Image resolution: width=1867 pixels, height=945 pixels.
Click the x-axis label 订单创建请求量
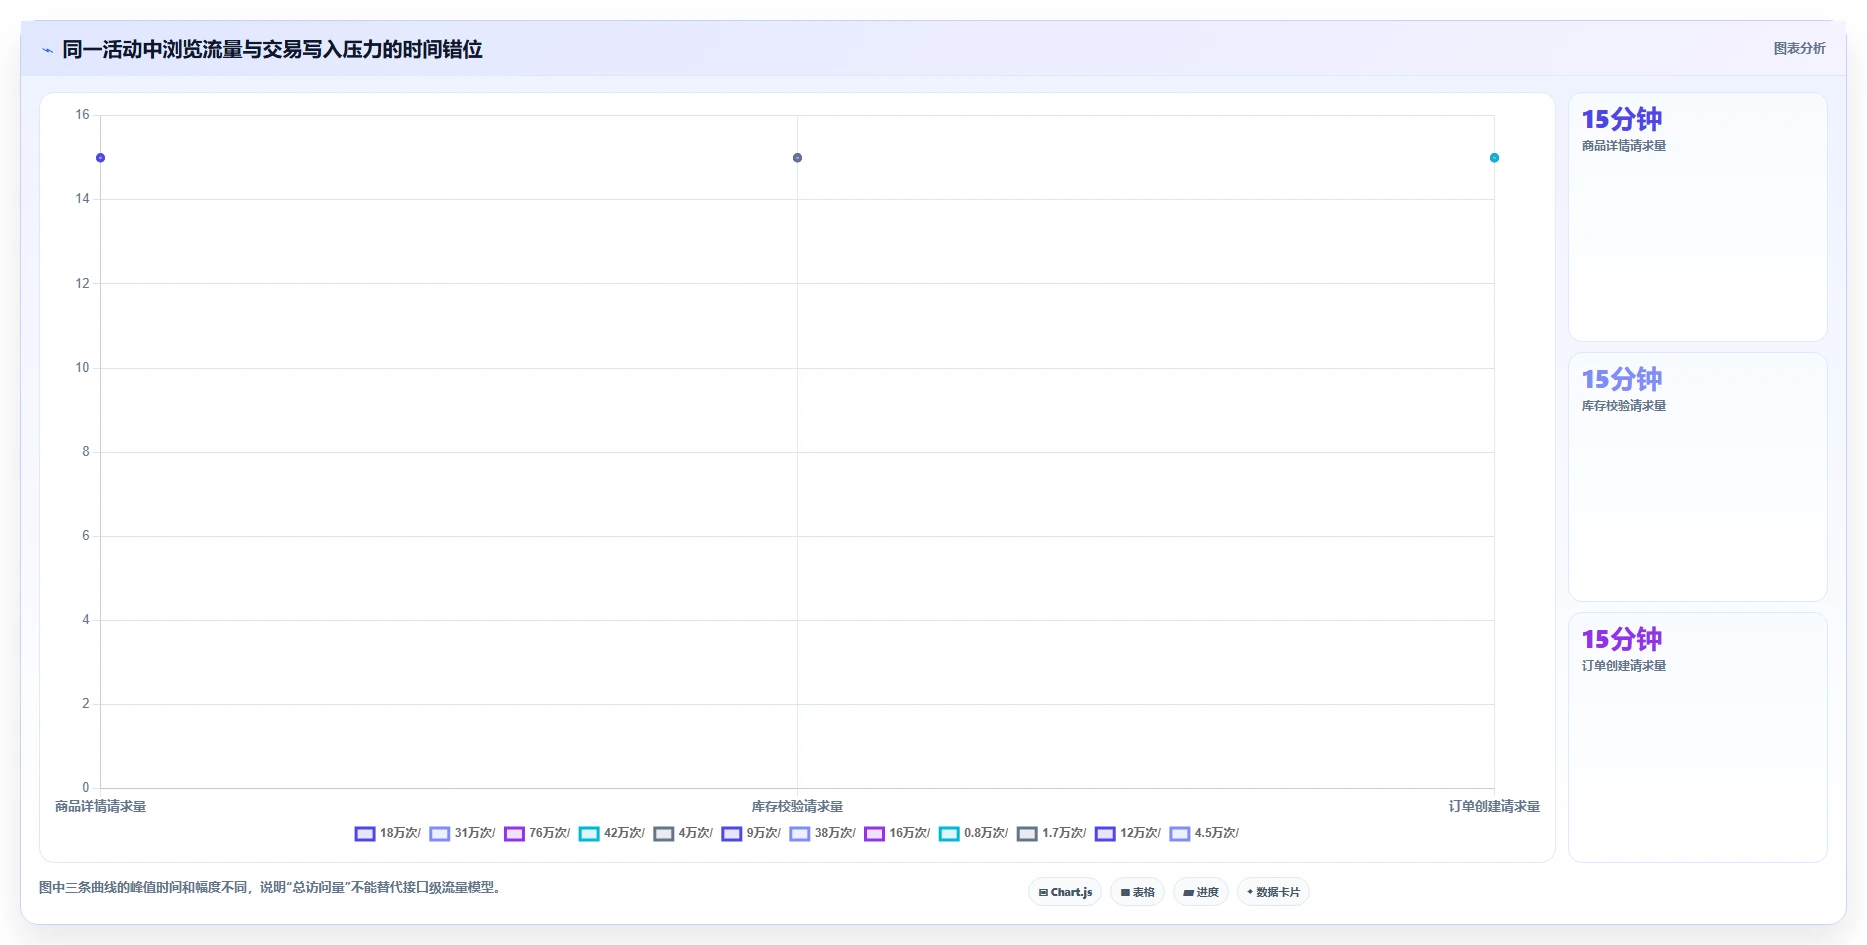point(1494,806)
